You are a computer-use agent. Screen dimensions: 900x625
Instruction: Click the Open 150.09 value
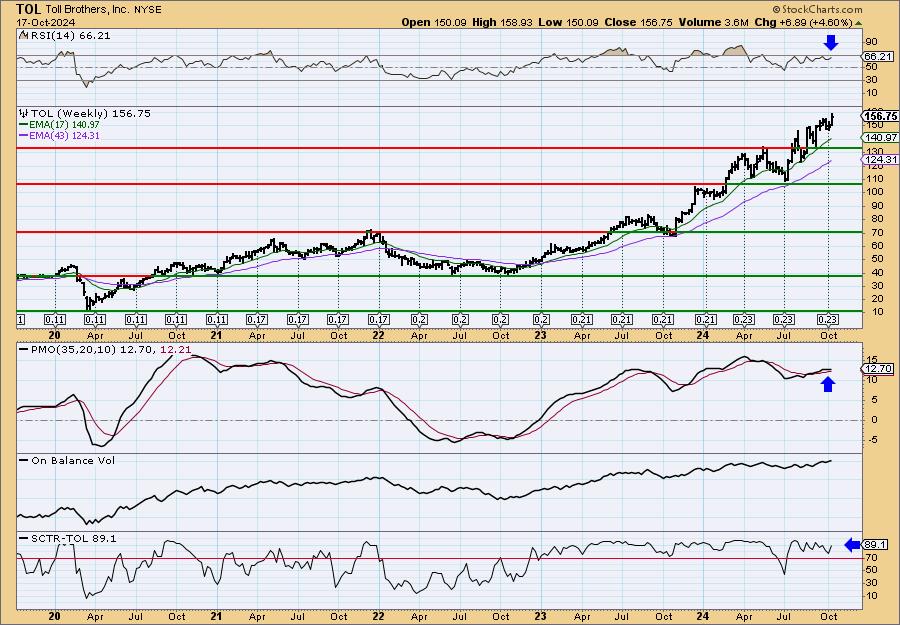[x=434, y=22]
